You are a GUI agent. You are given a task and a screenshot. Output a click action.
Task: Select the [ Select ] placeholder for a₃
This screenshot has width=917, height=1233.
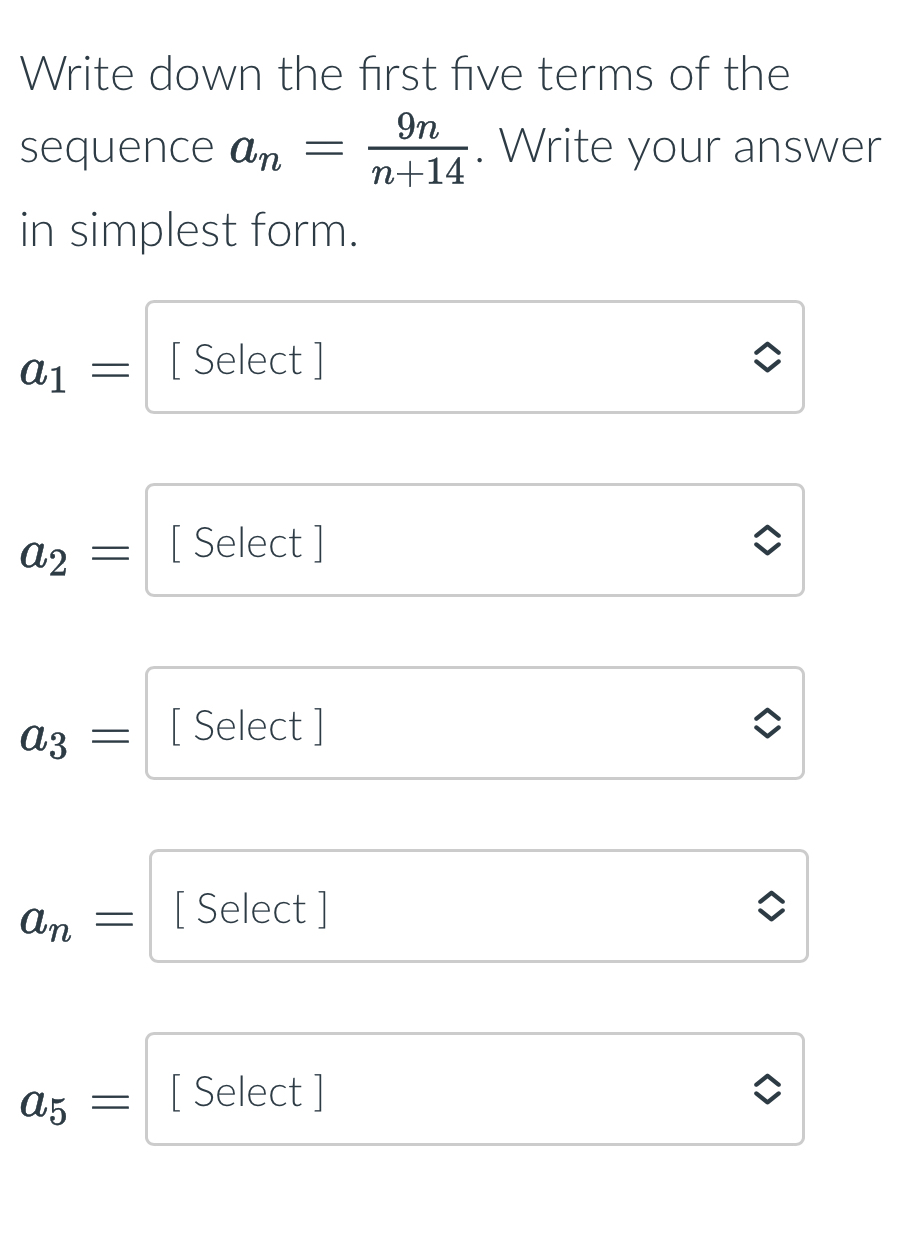tap(244, 724)
